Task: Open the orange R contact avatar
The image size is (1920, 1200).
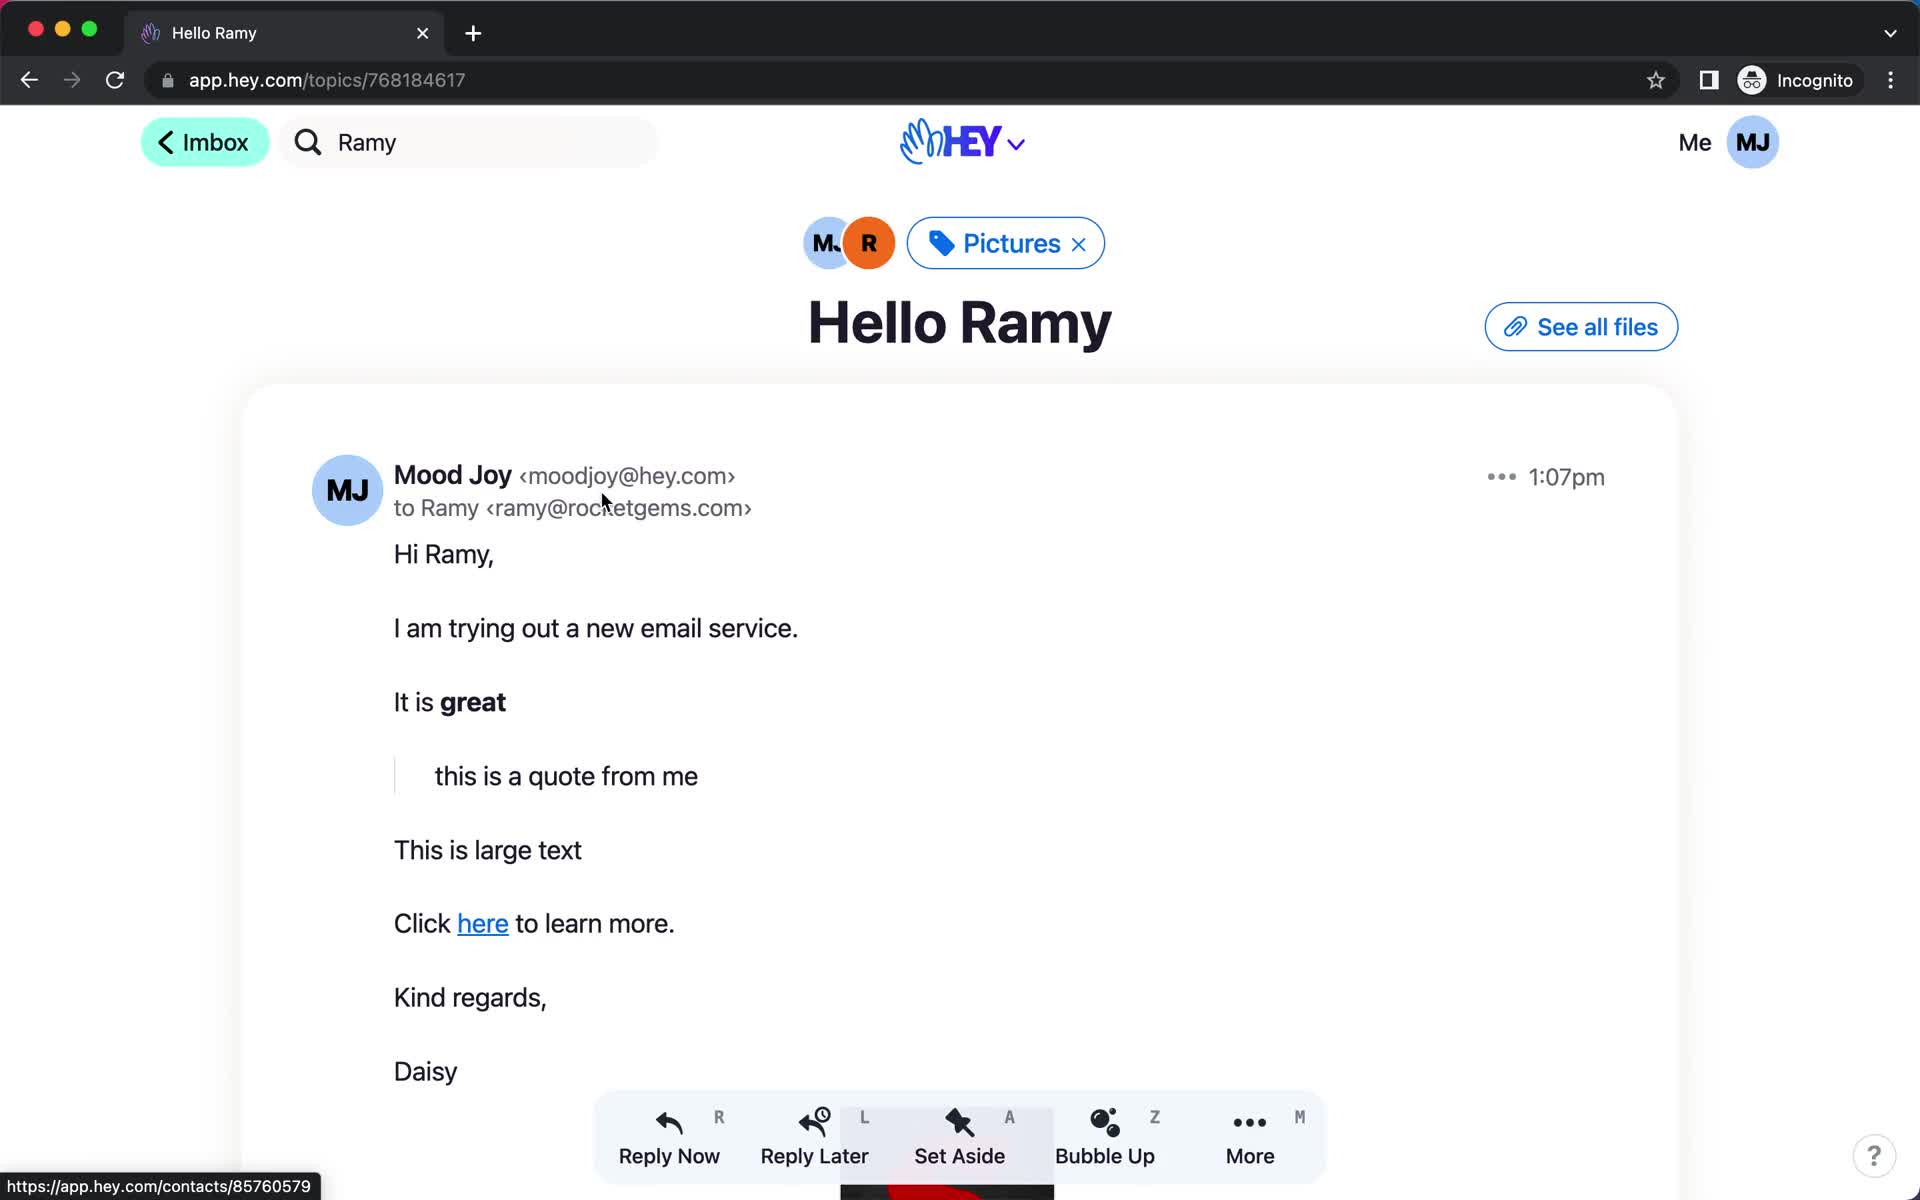Action: click(x=869, y=243)
